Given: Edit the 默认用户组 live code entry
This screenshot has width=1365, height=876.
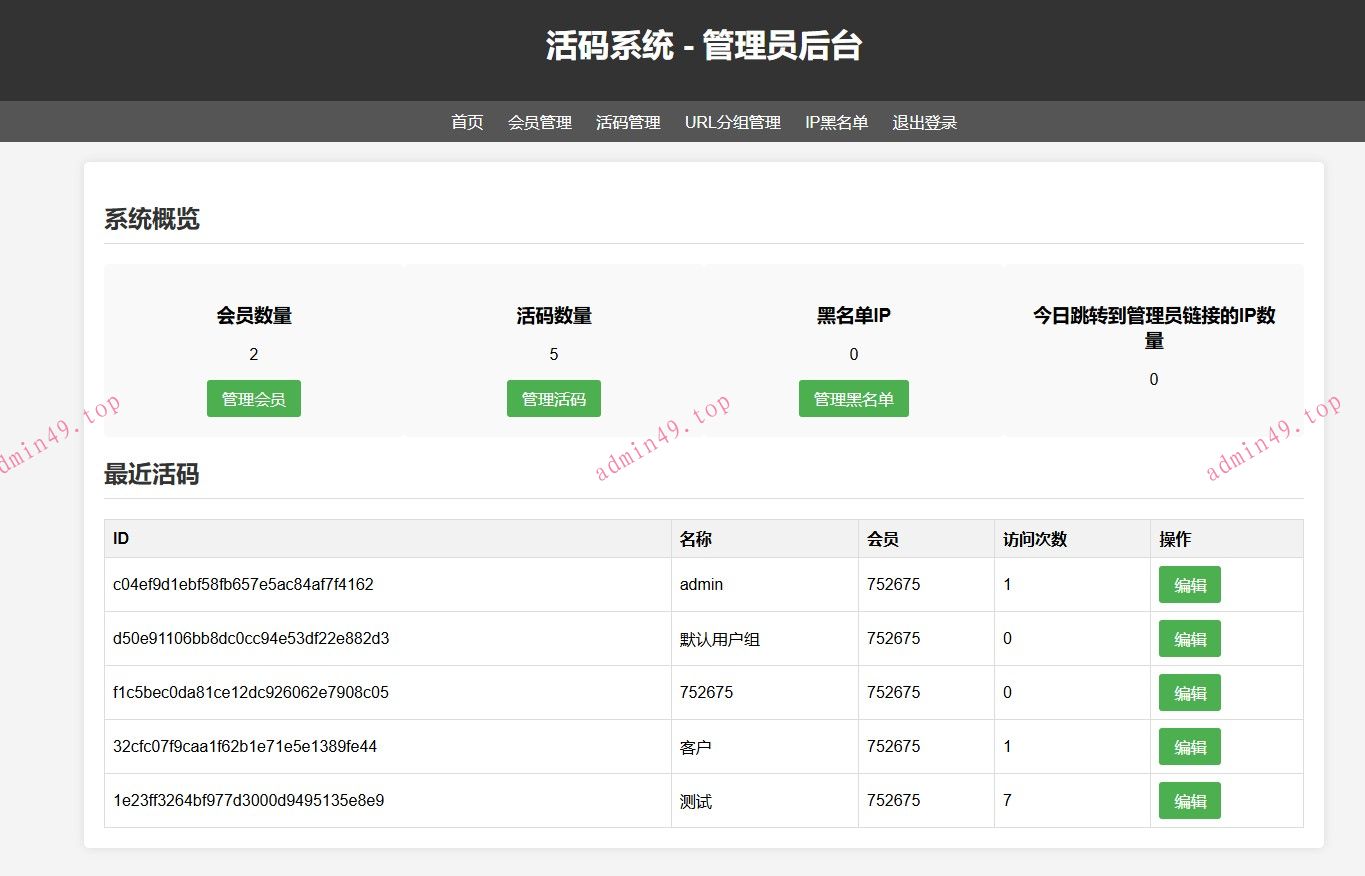Looking at the screenshot, I should (1189, 638).
